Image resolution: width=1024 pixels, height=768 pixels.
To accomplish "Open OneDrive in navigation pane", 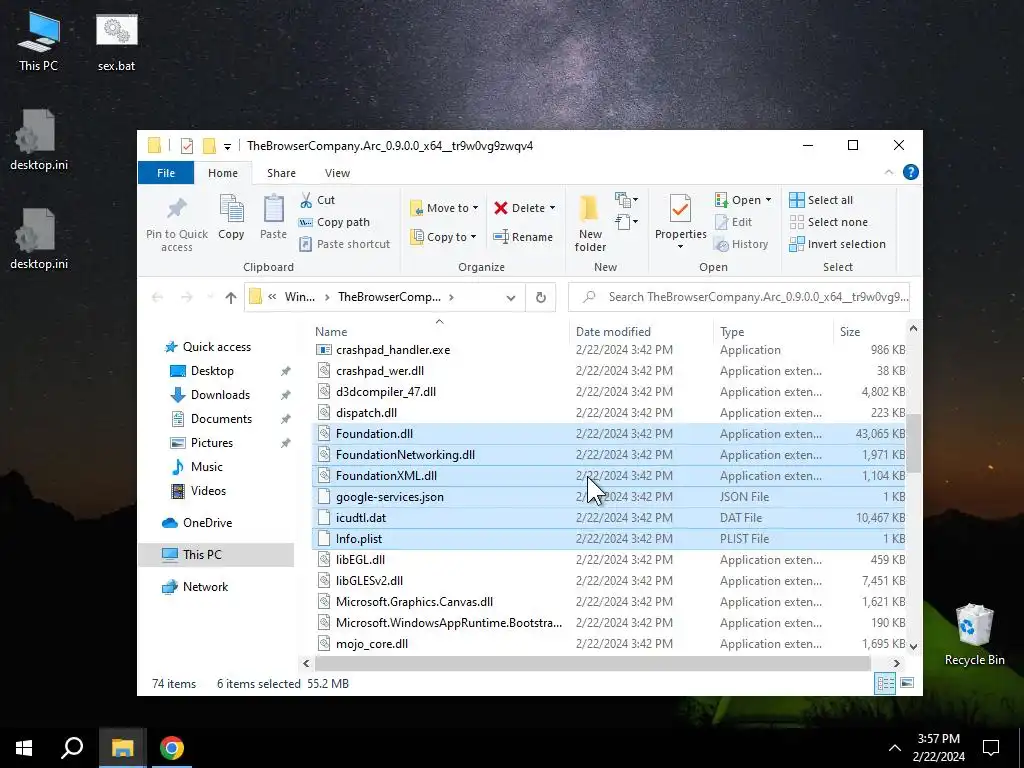I will [207, 522].
